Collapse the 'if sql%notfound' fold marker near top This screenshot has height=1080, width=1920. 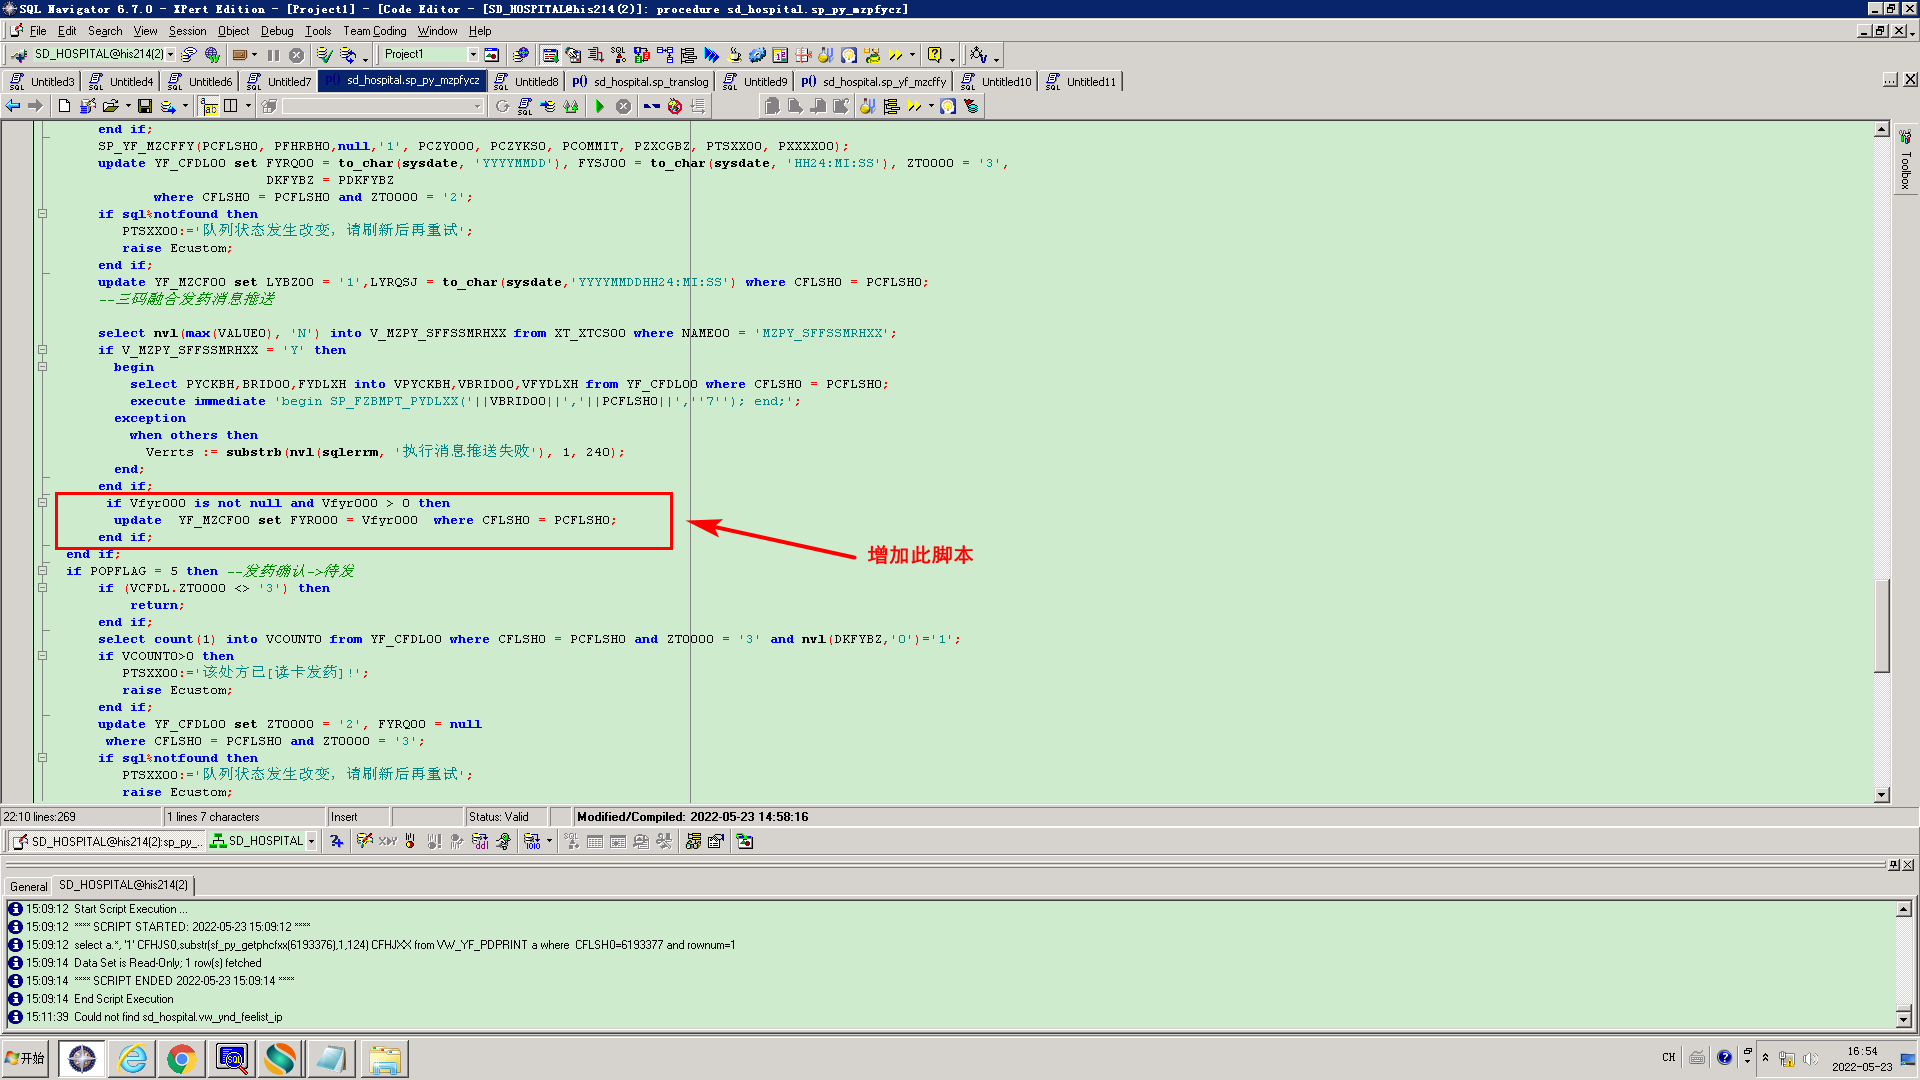(x=42, y=214)
